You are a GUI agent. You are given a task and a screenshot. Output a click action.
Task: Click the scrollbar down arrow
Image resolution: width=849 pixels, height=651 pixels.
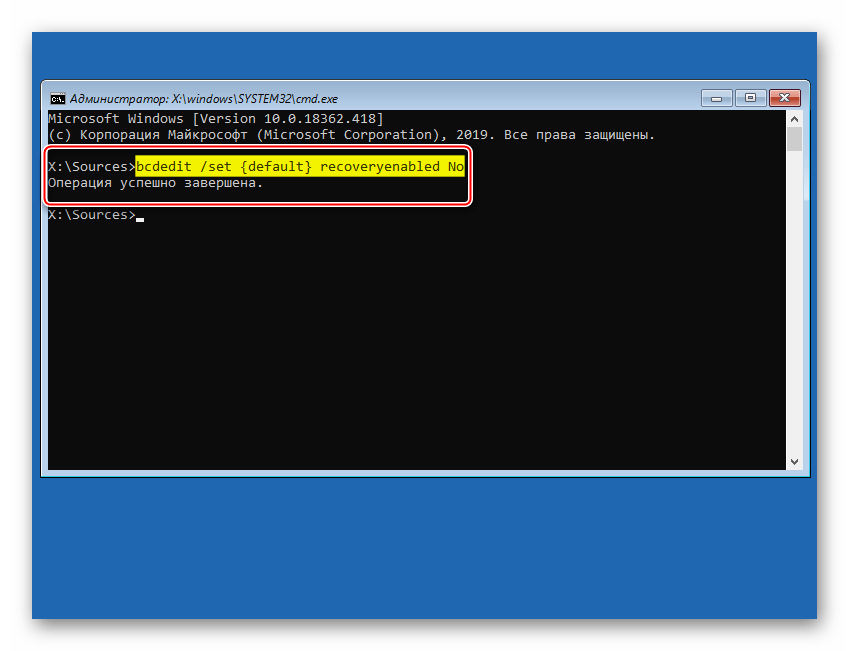(x=794, y=462)
